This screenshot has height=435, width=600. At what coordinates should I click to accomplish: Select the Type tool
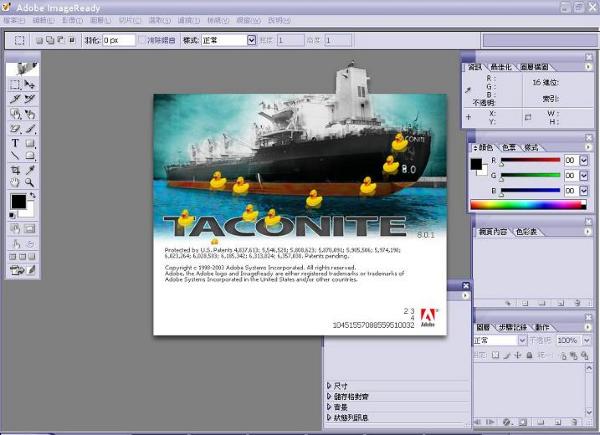15,143
